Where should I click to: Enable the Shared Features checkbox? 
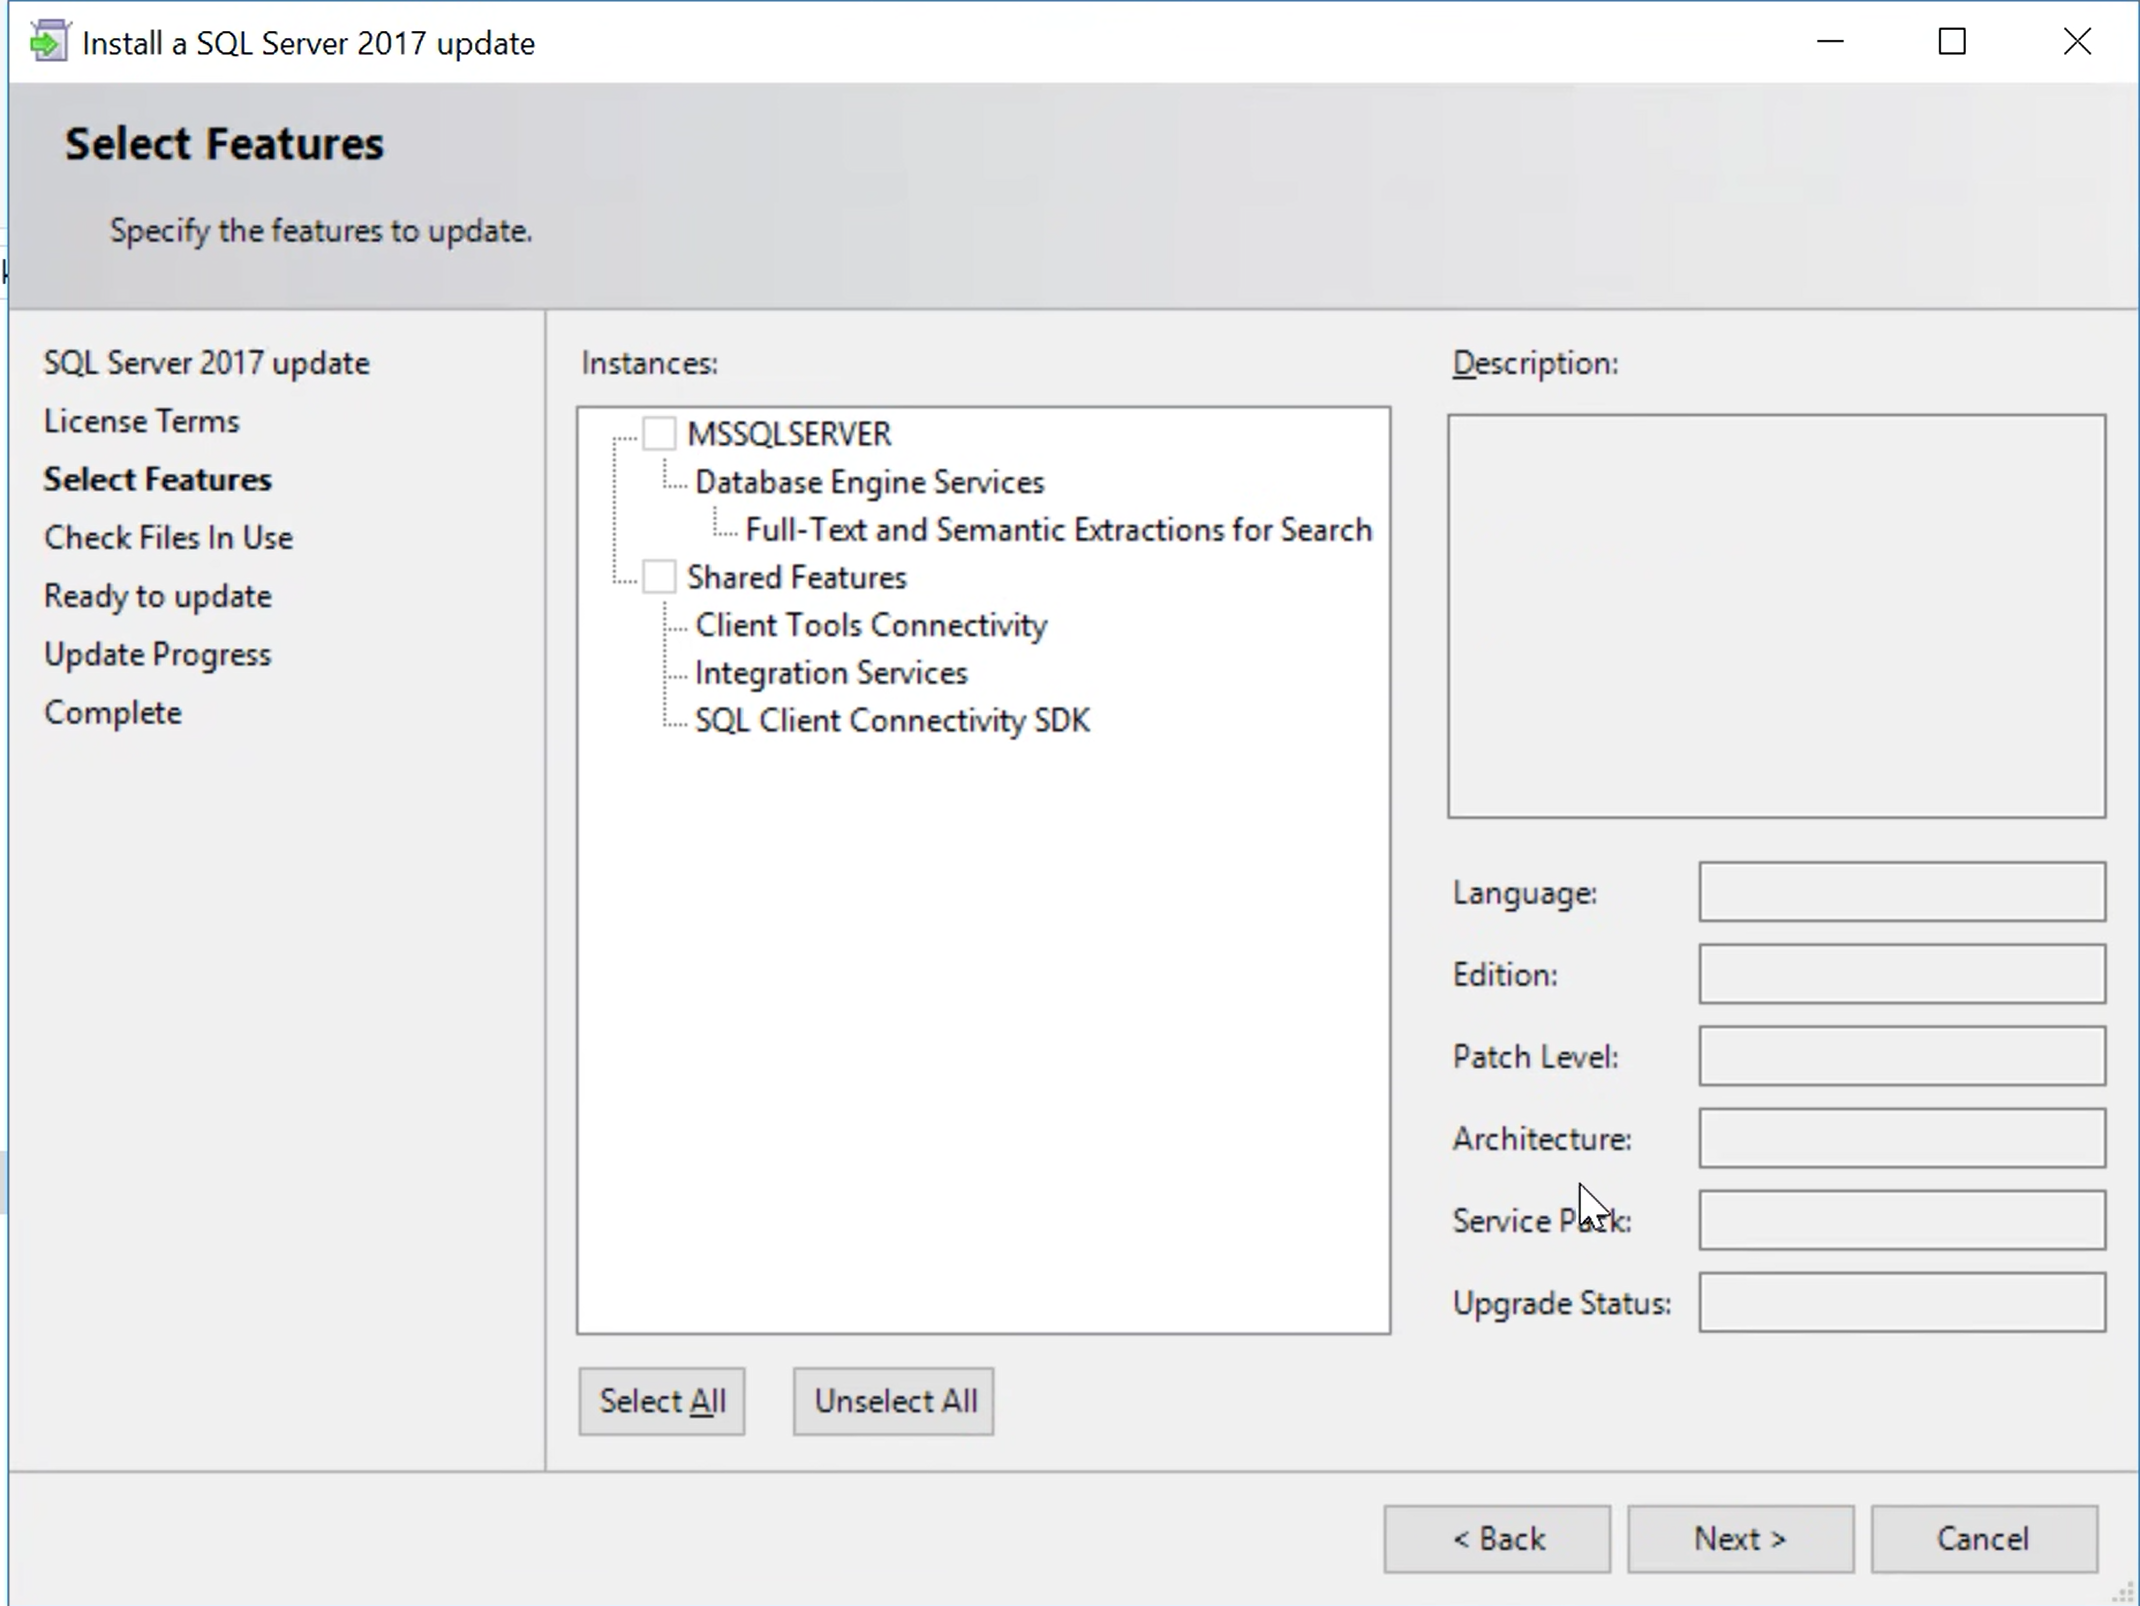(x=659, y=575)
